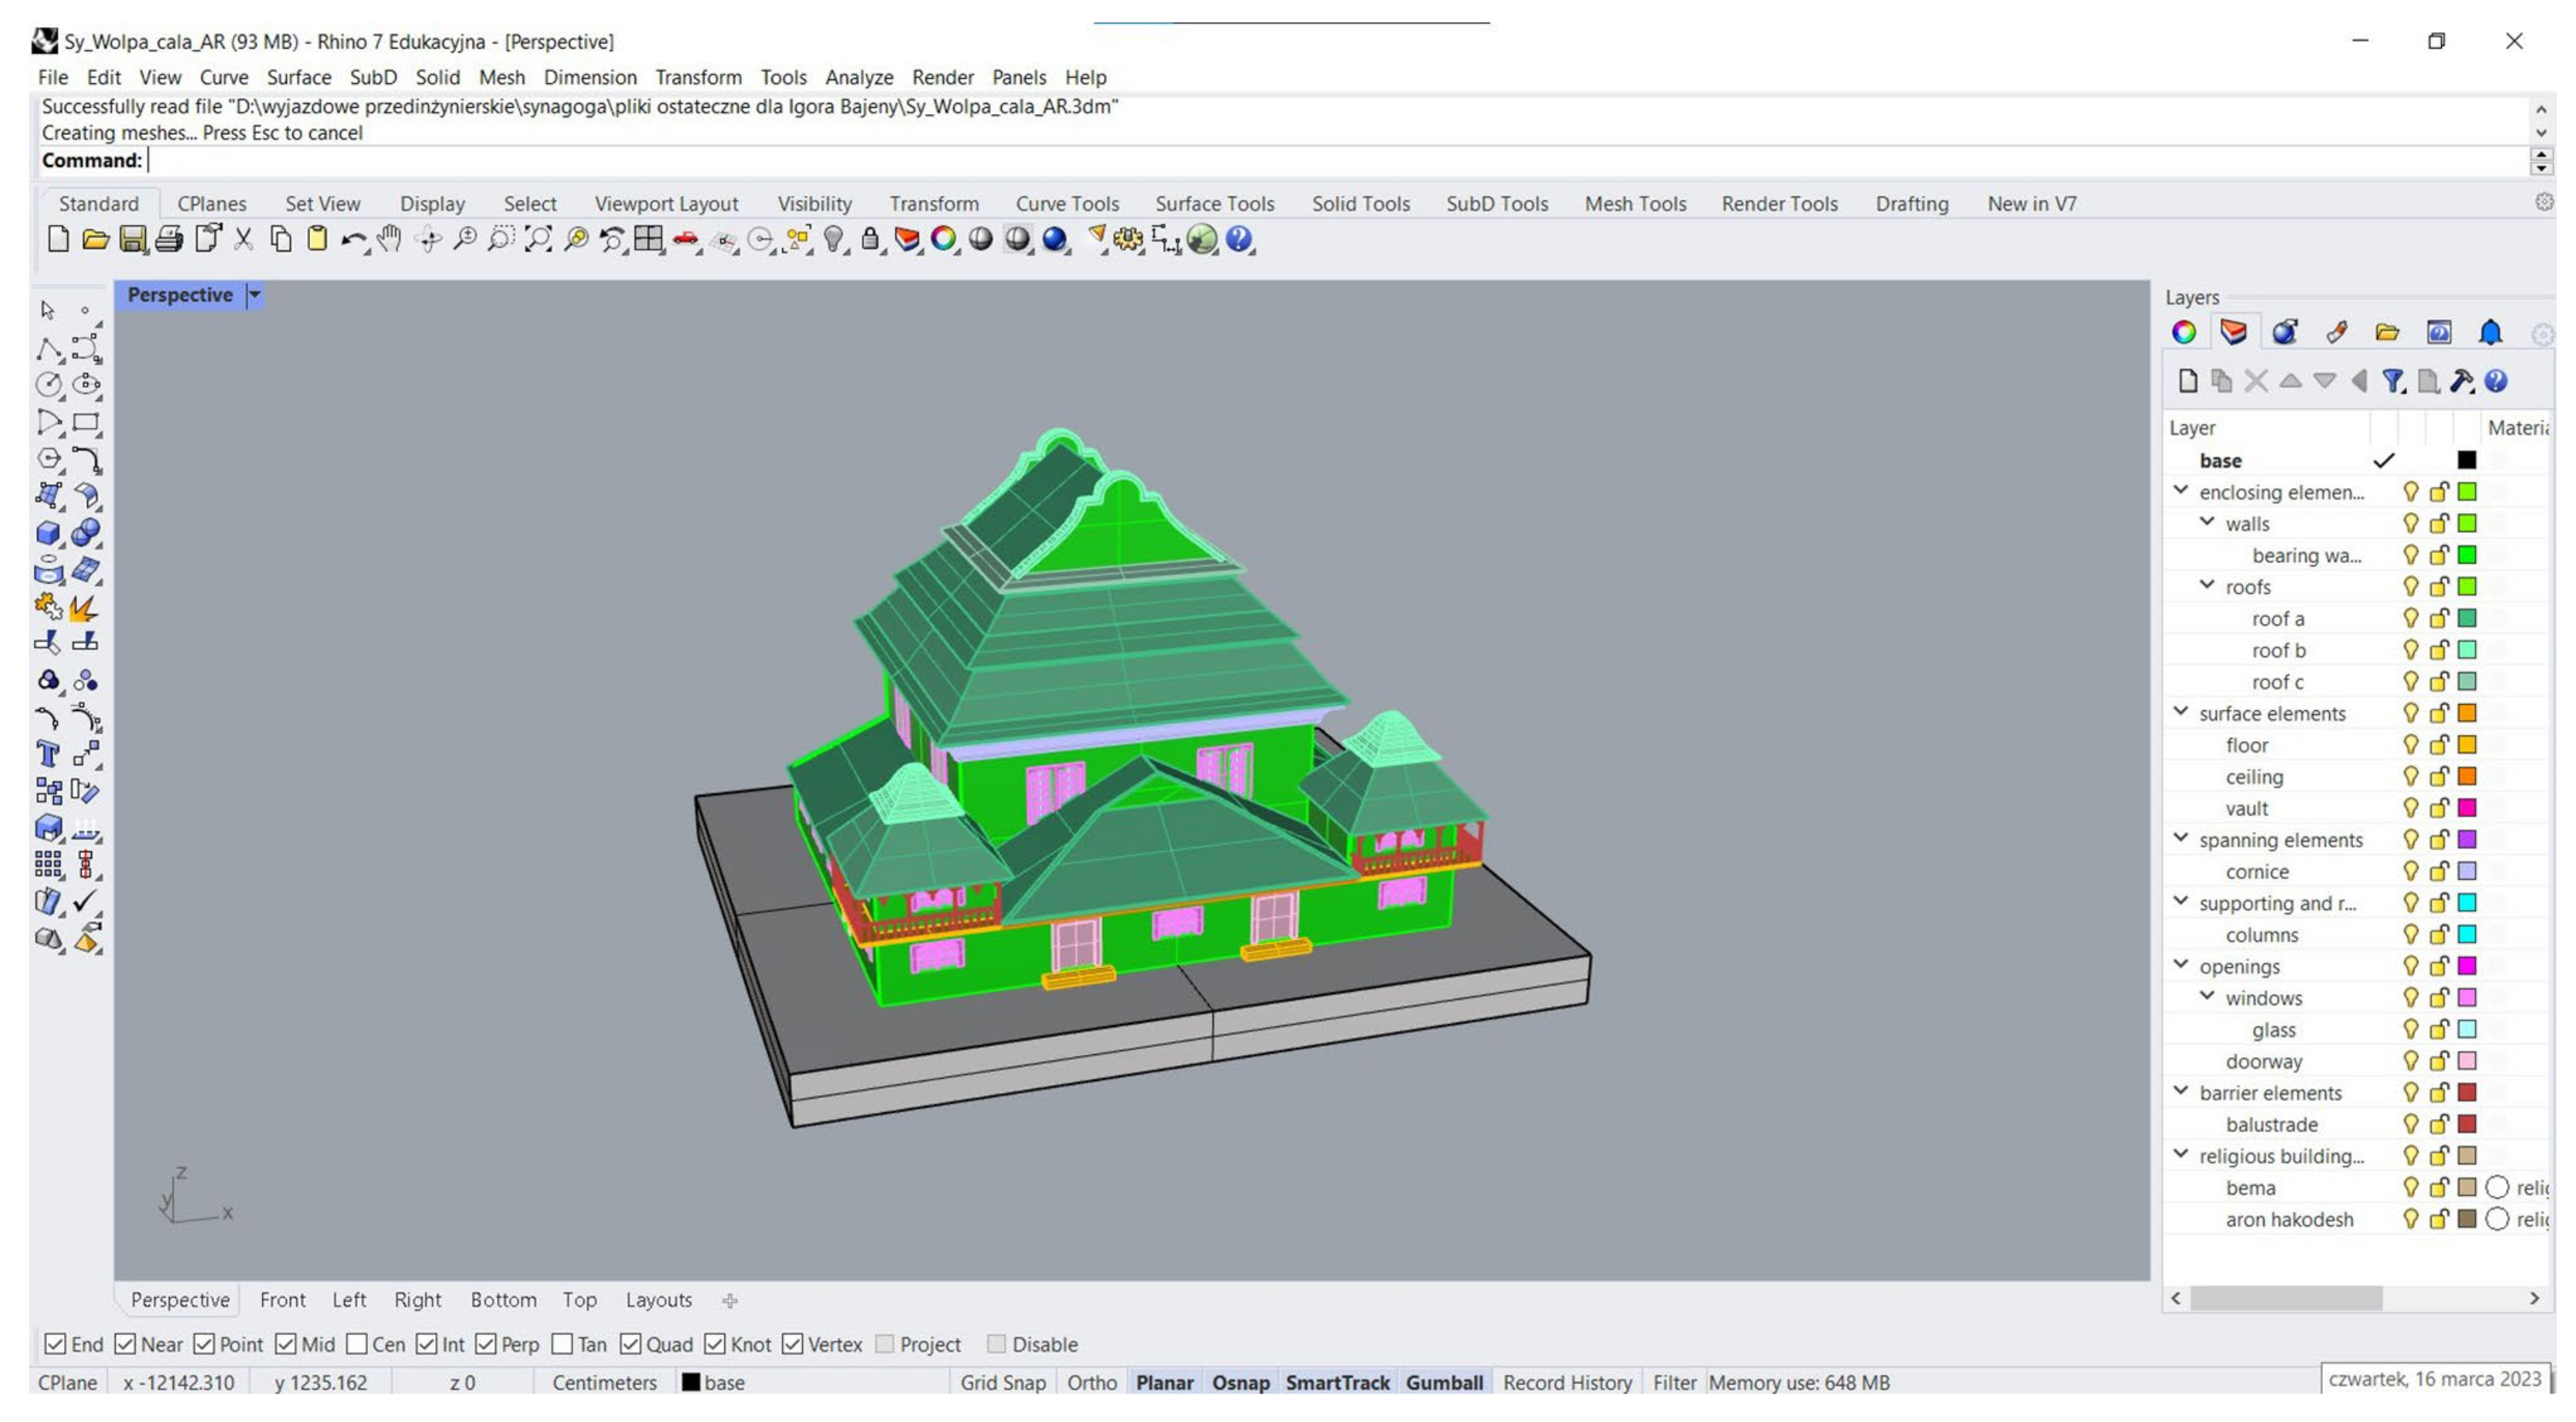Open the Analyze menu
2576x1422 pixels.
click(858, 77)
